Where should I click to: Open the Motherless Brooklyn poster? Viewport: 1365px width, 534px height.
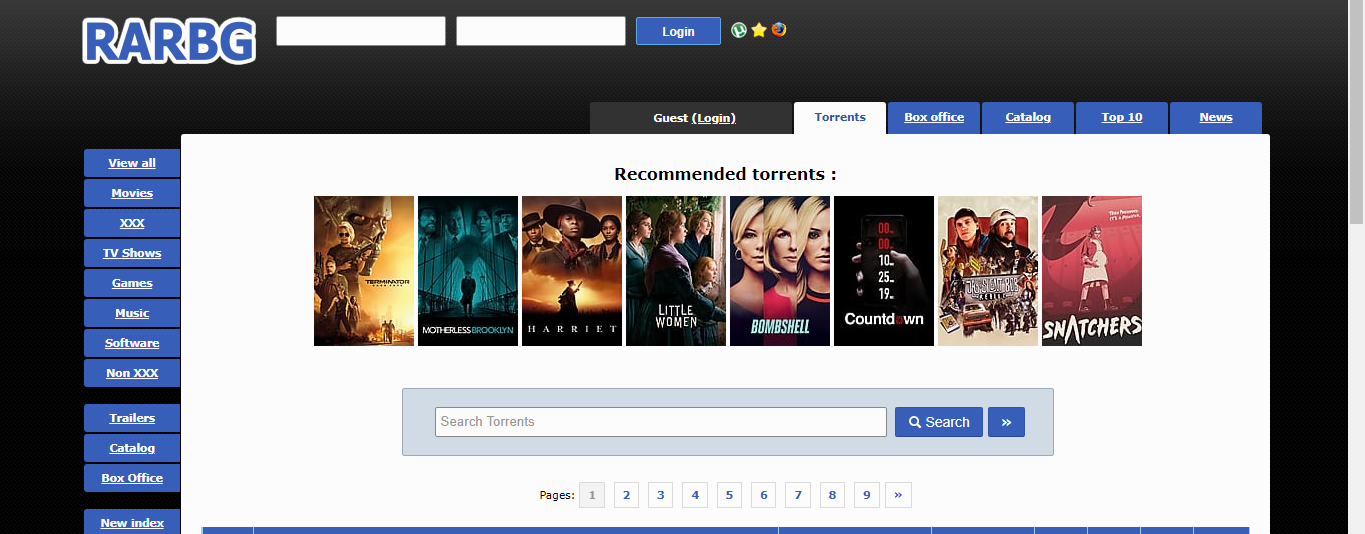pyautogui.click(x=468, y=271)
